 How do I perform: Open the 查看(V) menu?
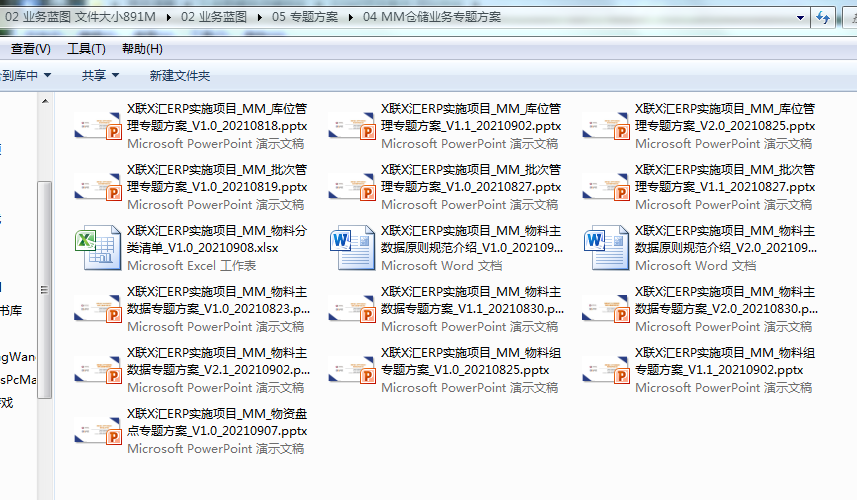click(x=31, y=49)
